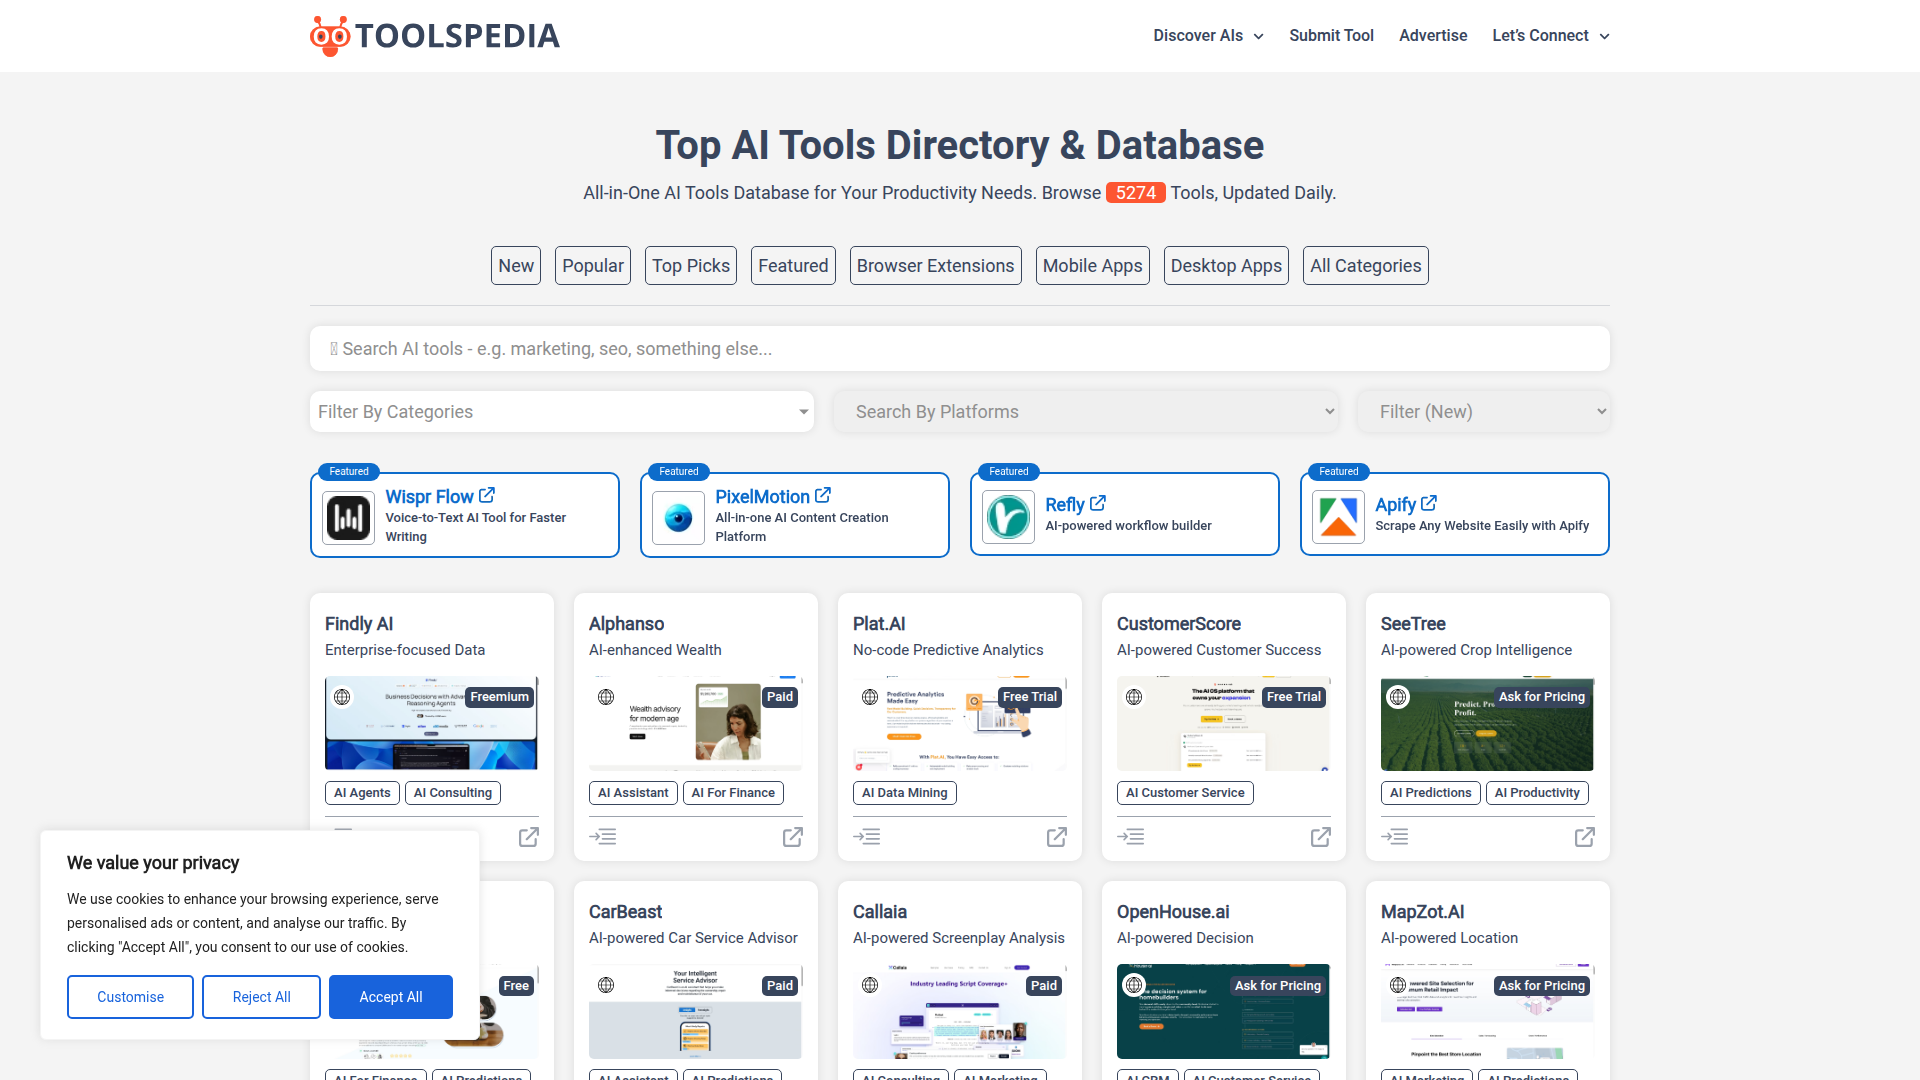
Task: Open Findly AI external site icon
Action: pos(529,837)
